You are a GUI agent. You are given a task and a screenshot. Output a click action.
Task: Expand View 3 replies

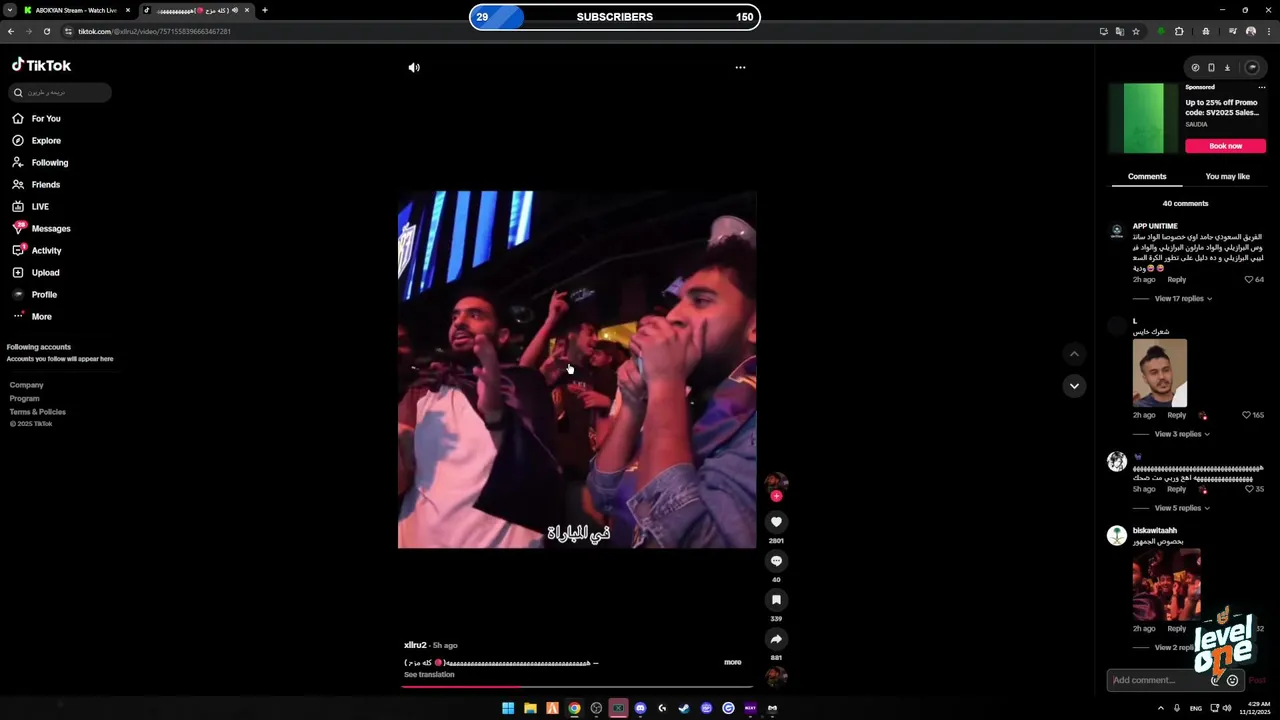click(1182, 434)
